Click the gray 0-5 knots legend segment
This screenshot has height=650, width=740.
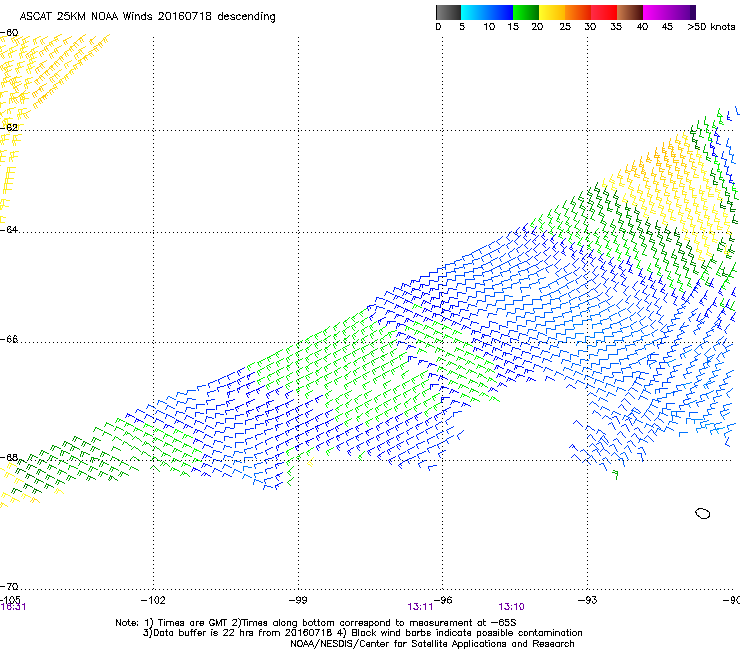[448, 12]
